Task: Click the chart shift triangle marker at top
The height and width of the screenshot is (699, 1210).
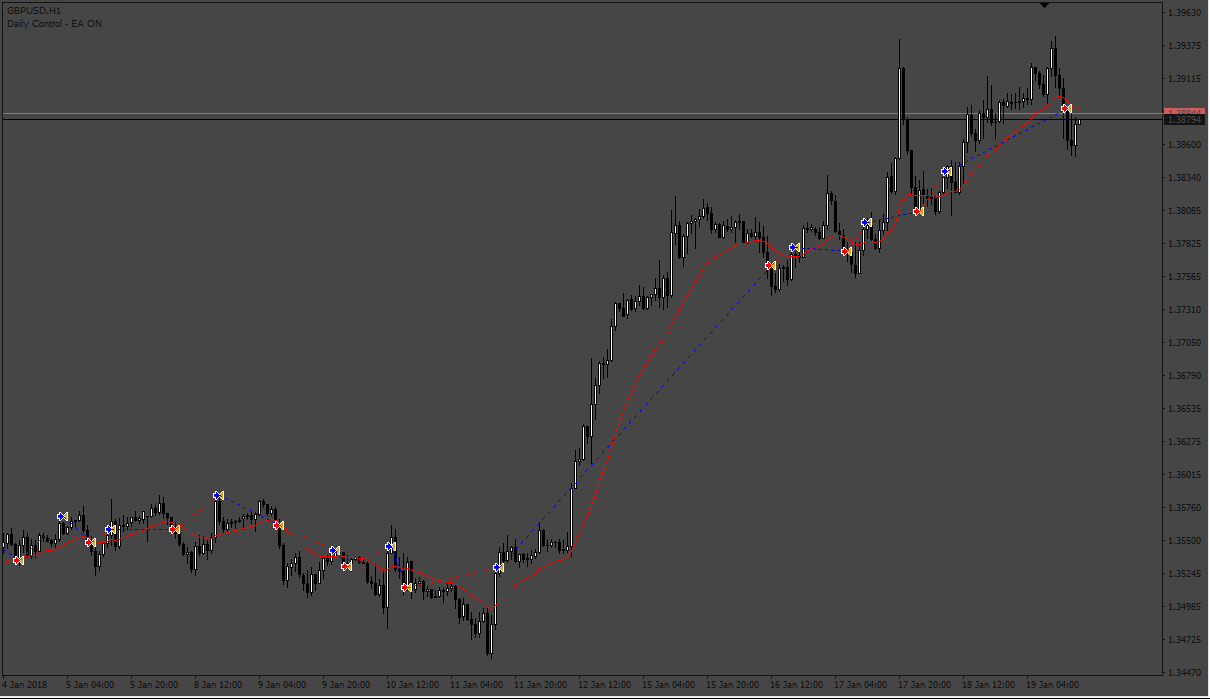Action: 1044,5
